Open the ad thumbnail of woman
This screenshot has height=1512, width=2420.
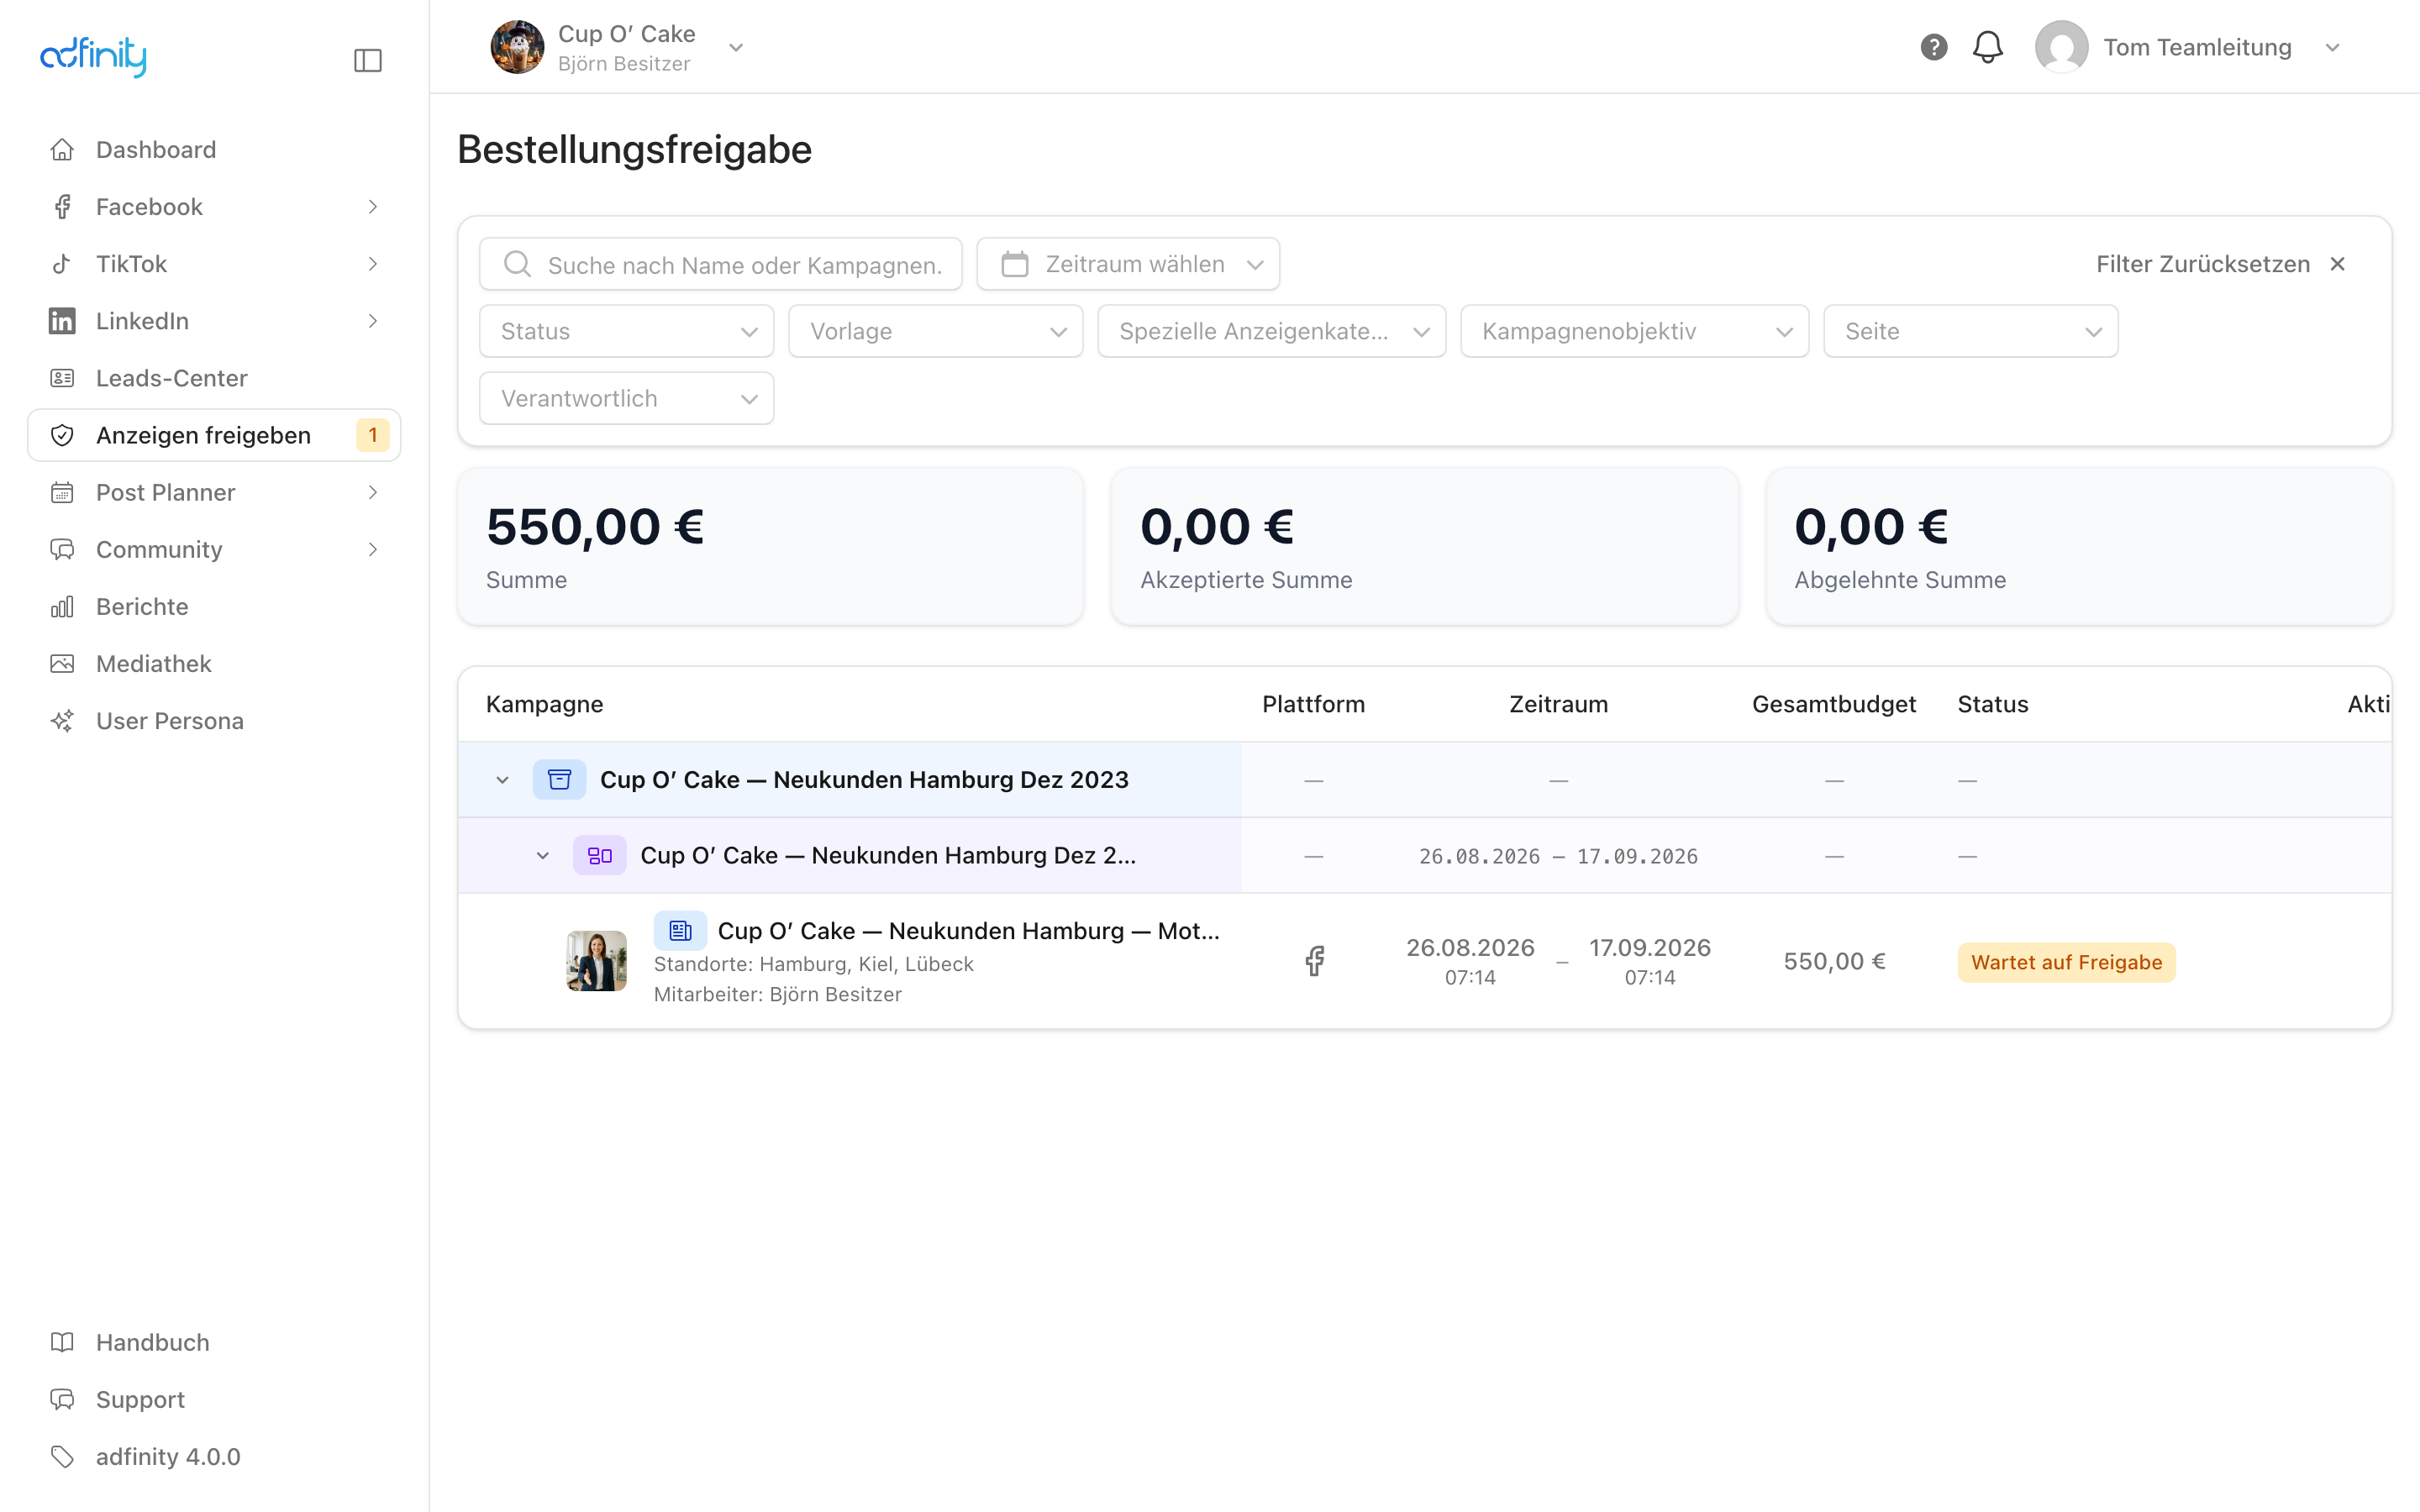click(x=596, y=961)
